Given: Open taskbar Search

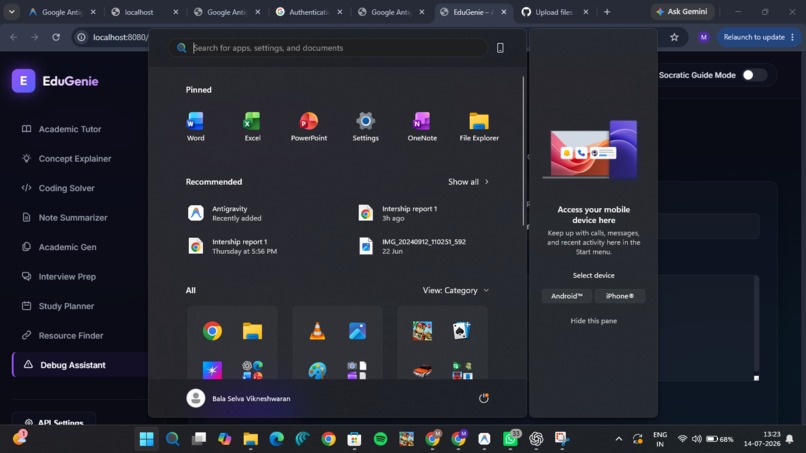Looking at the screenshot, I should pos(173,439).
